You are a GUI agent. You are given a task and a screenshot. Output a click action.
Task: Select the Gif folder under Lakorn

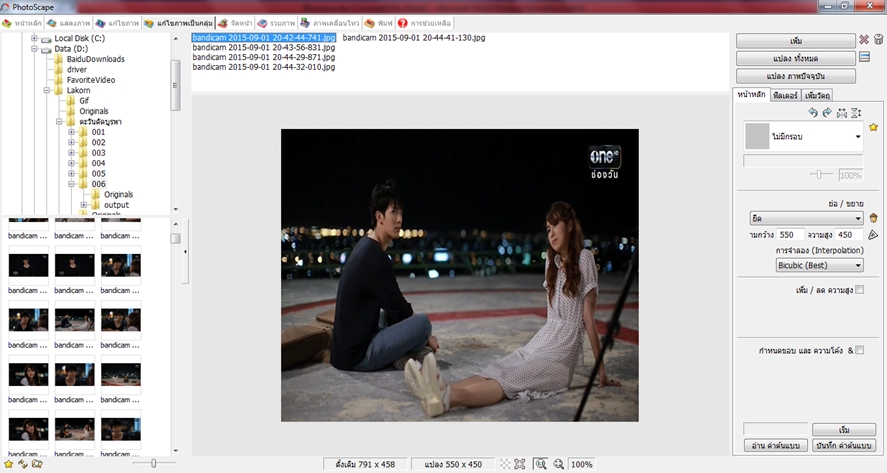point(84,101)
